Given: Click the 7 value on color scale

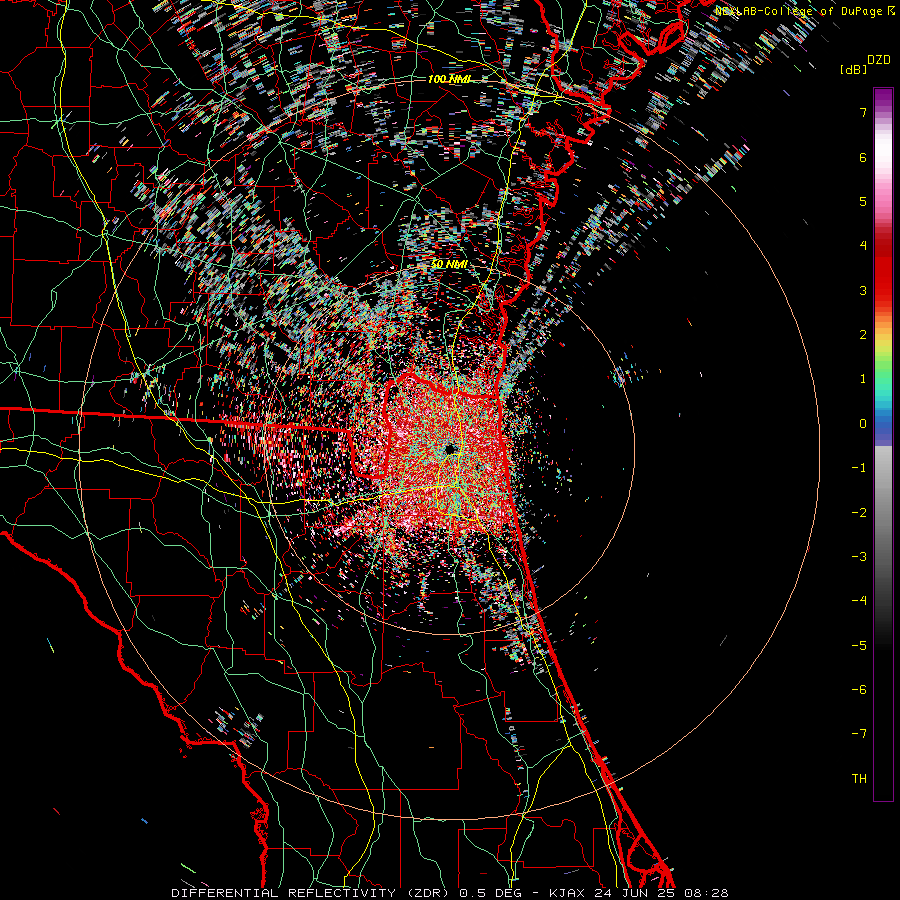Looking at the screenshot, I should tap(863, 112).
